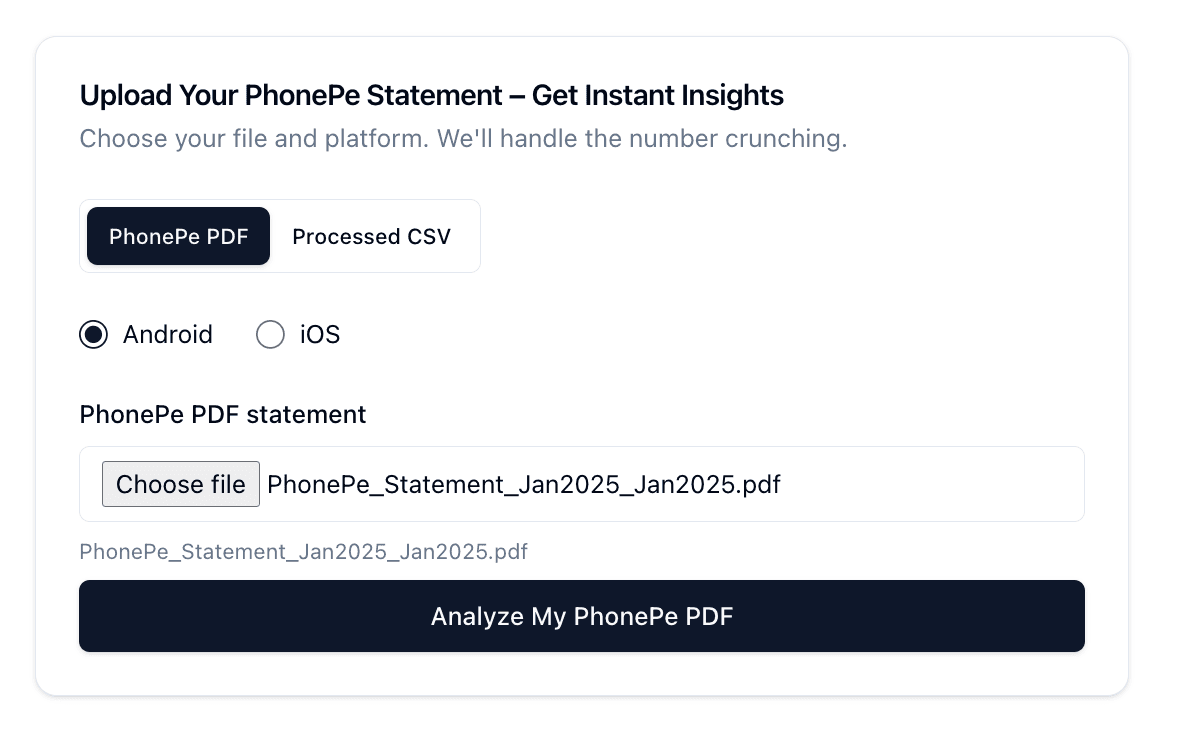Click the subtitle about file and platform

click(463, 138)
